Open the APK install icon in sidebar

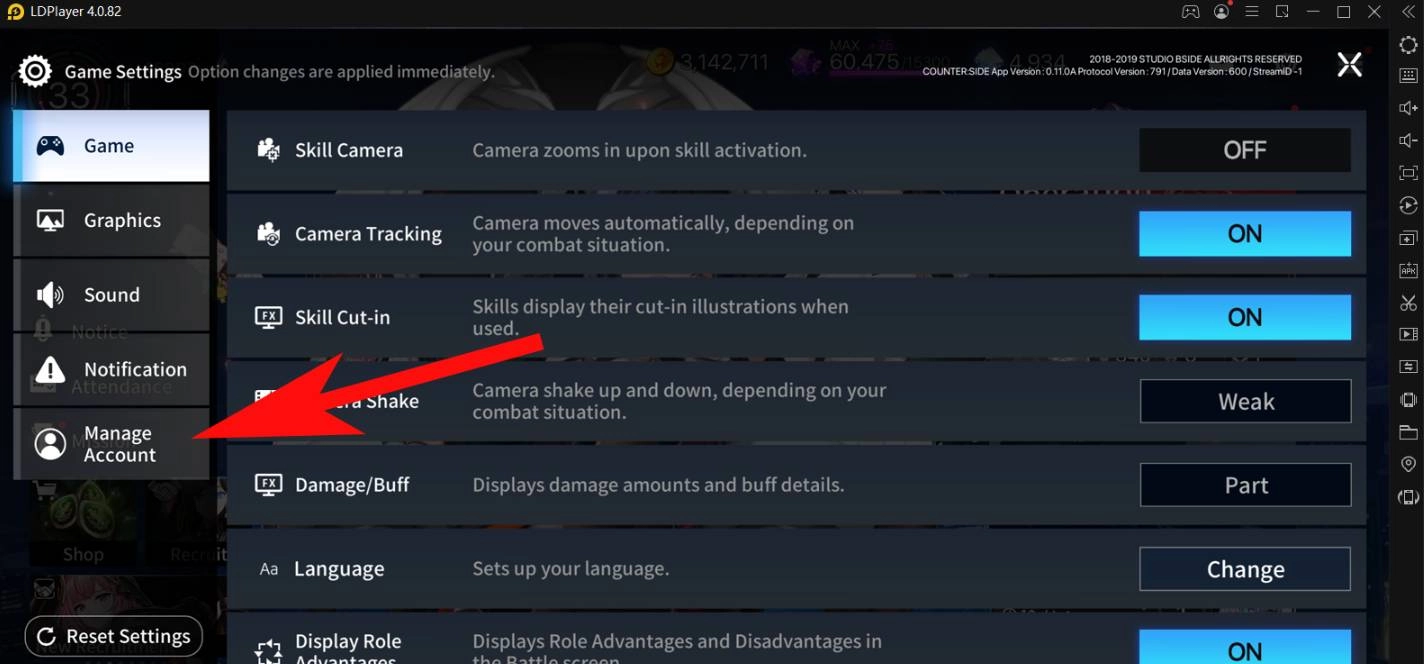point(1408,270)
